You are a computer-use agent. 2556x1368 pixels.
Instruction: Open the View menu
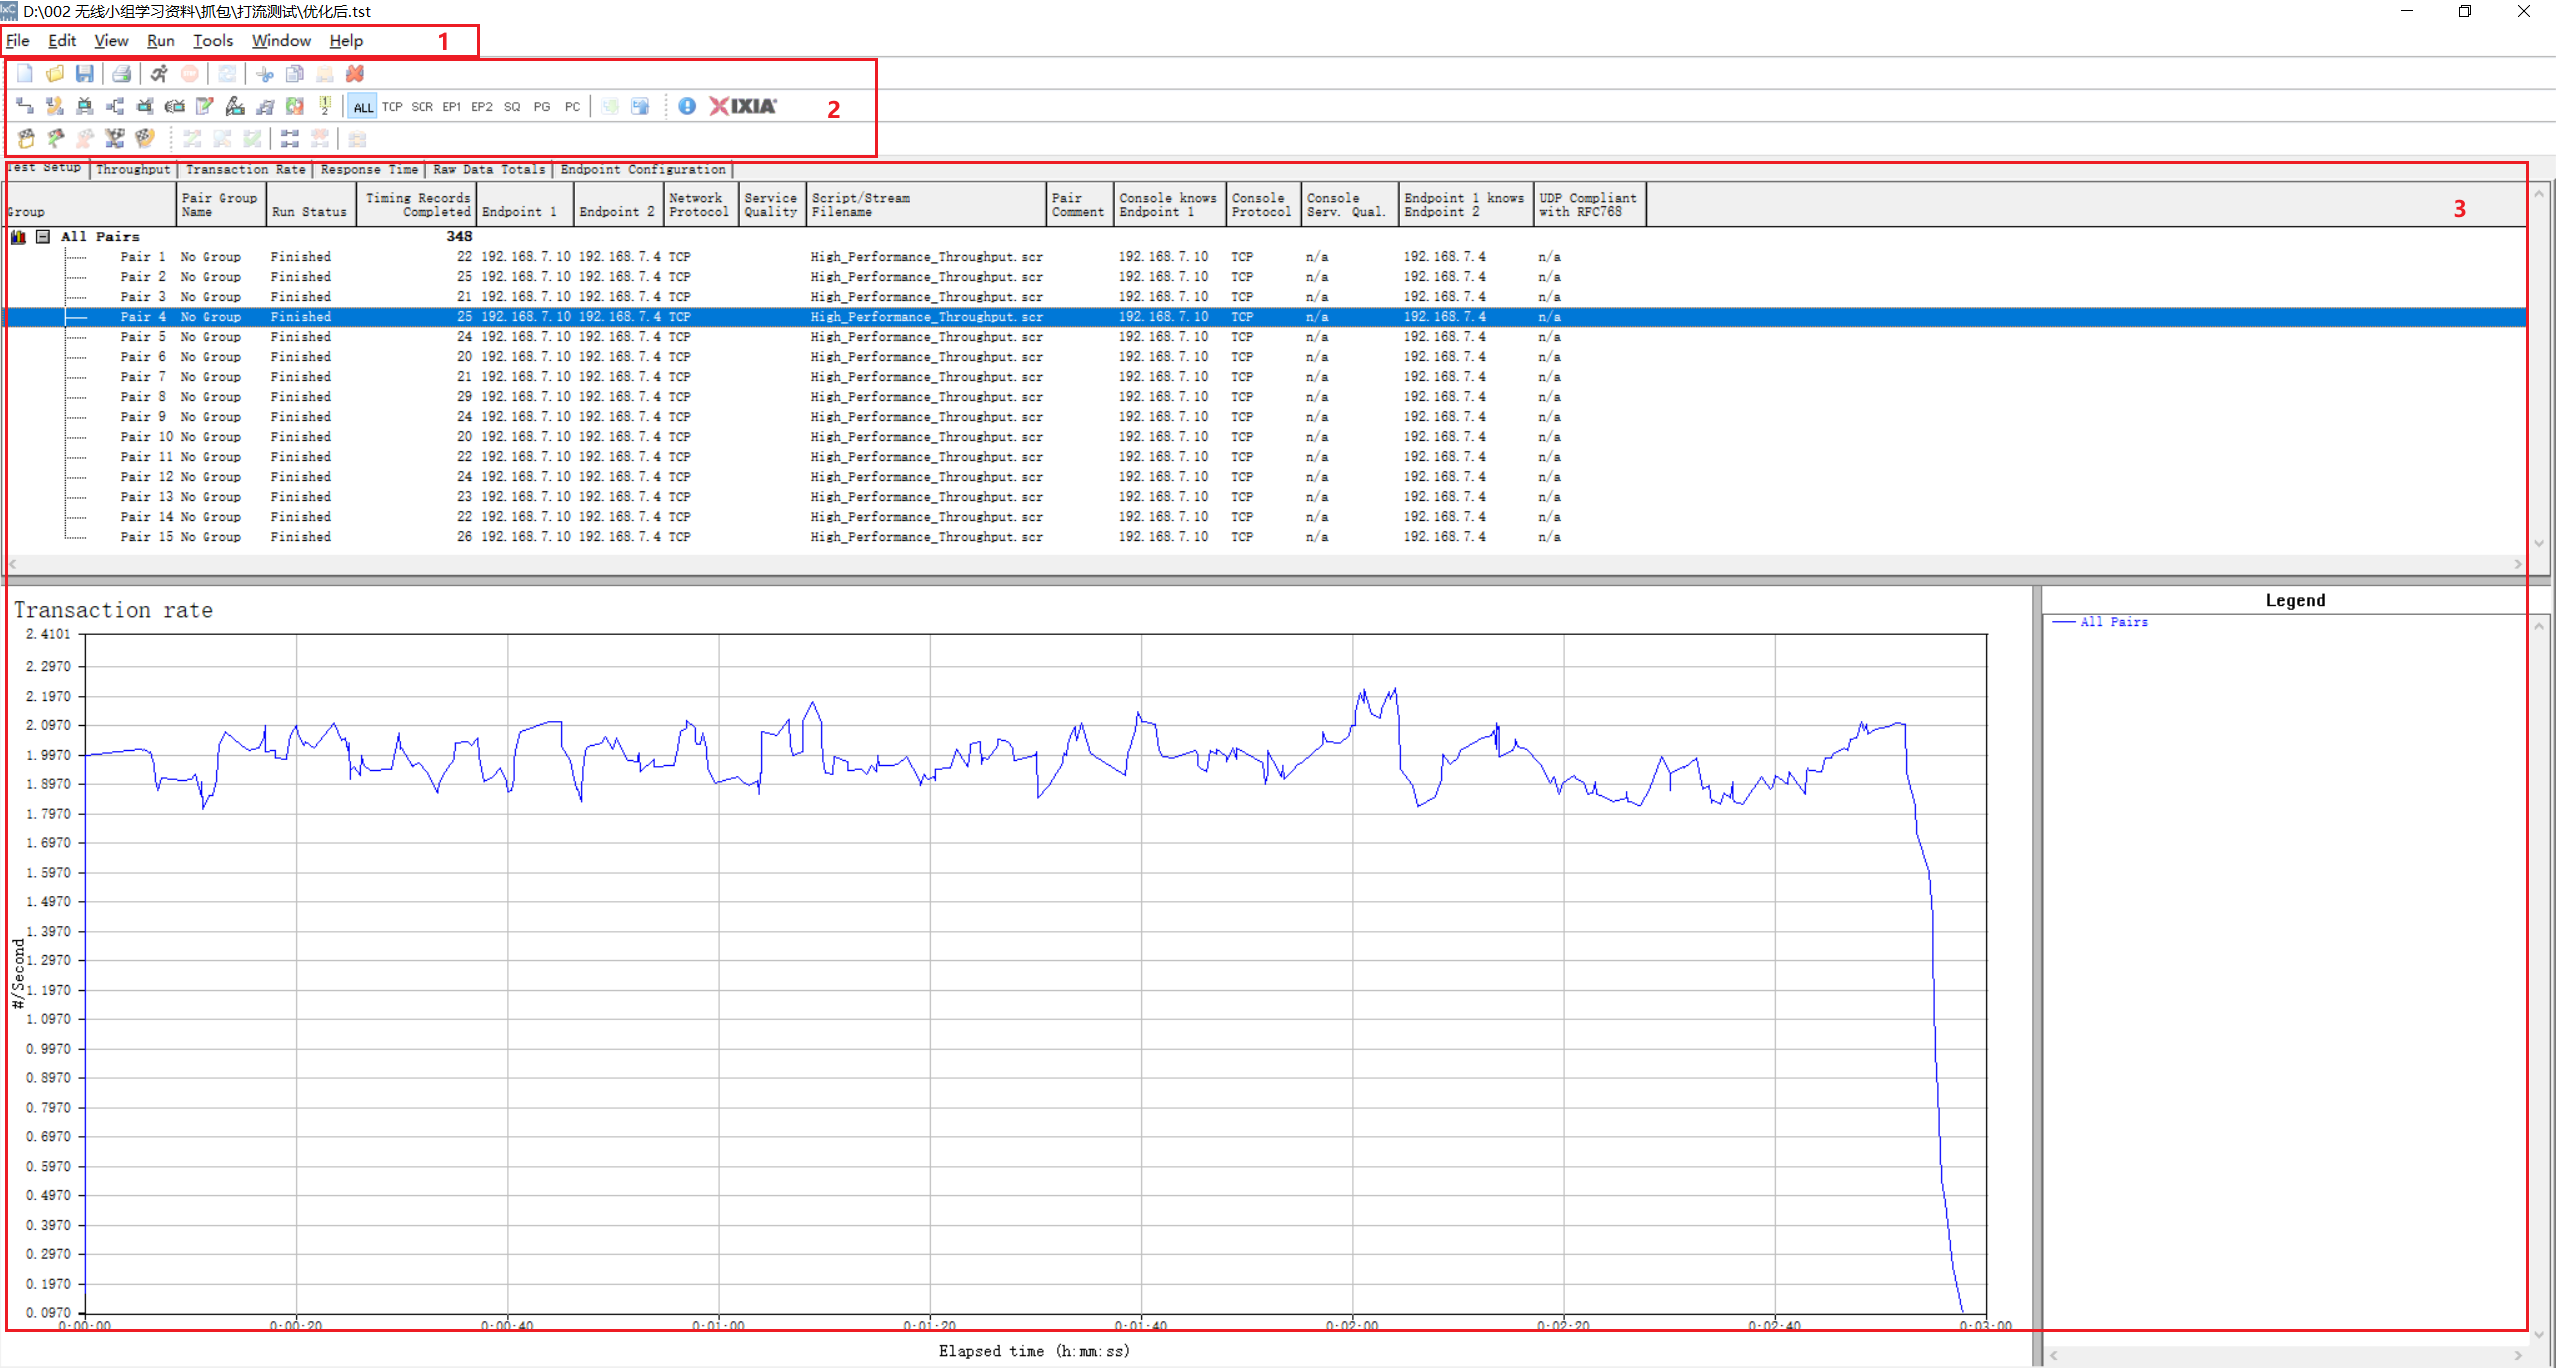(x=111, y=41)
